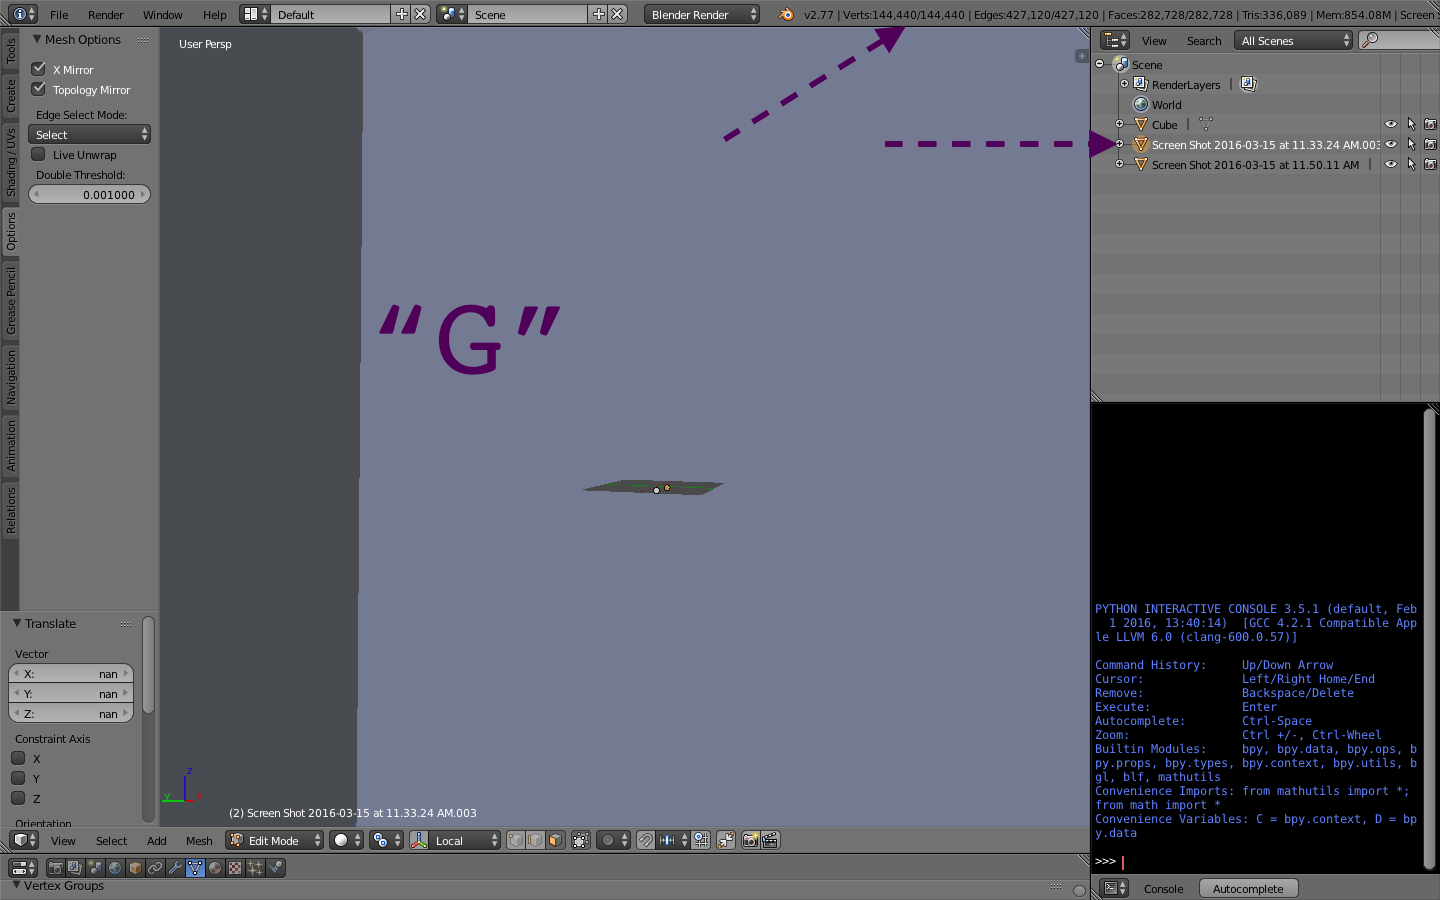Toggle renderability camera for Cube

click(x=1430, y=124)
